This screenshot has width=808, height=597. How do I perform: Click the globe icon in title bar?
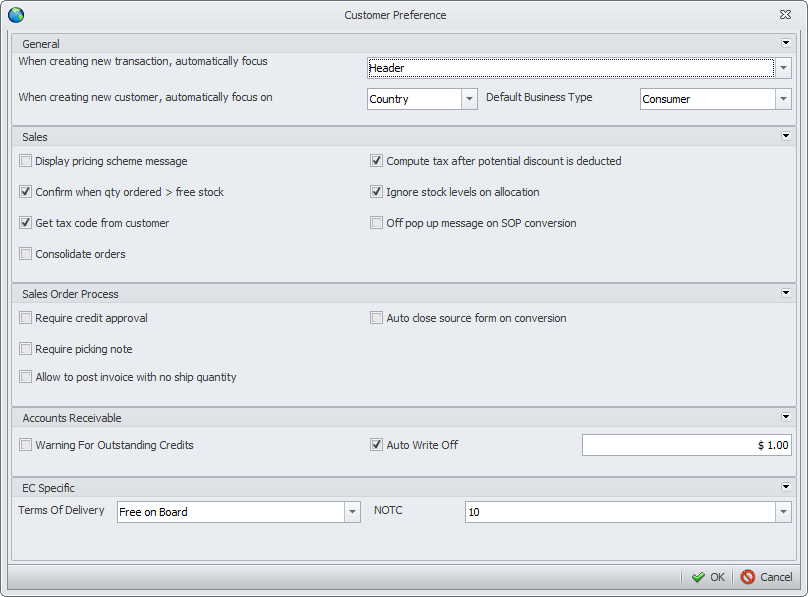16,15
